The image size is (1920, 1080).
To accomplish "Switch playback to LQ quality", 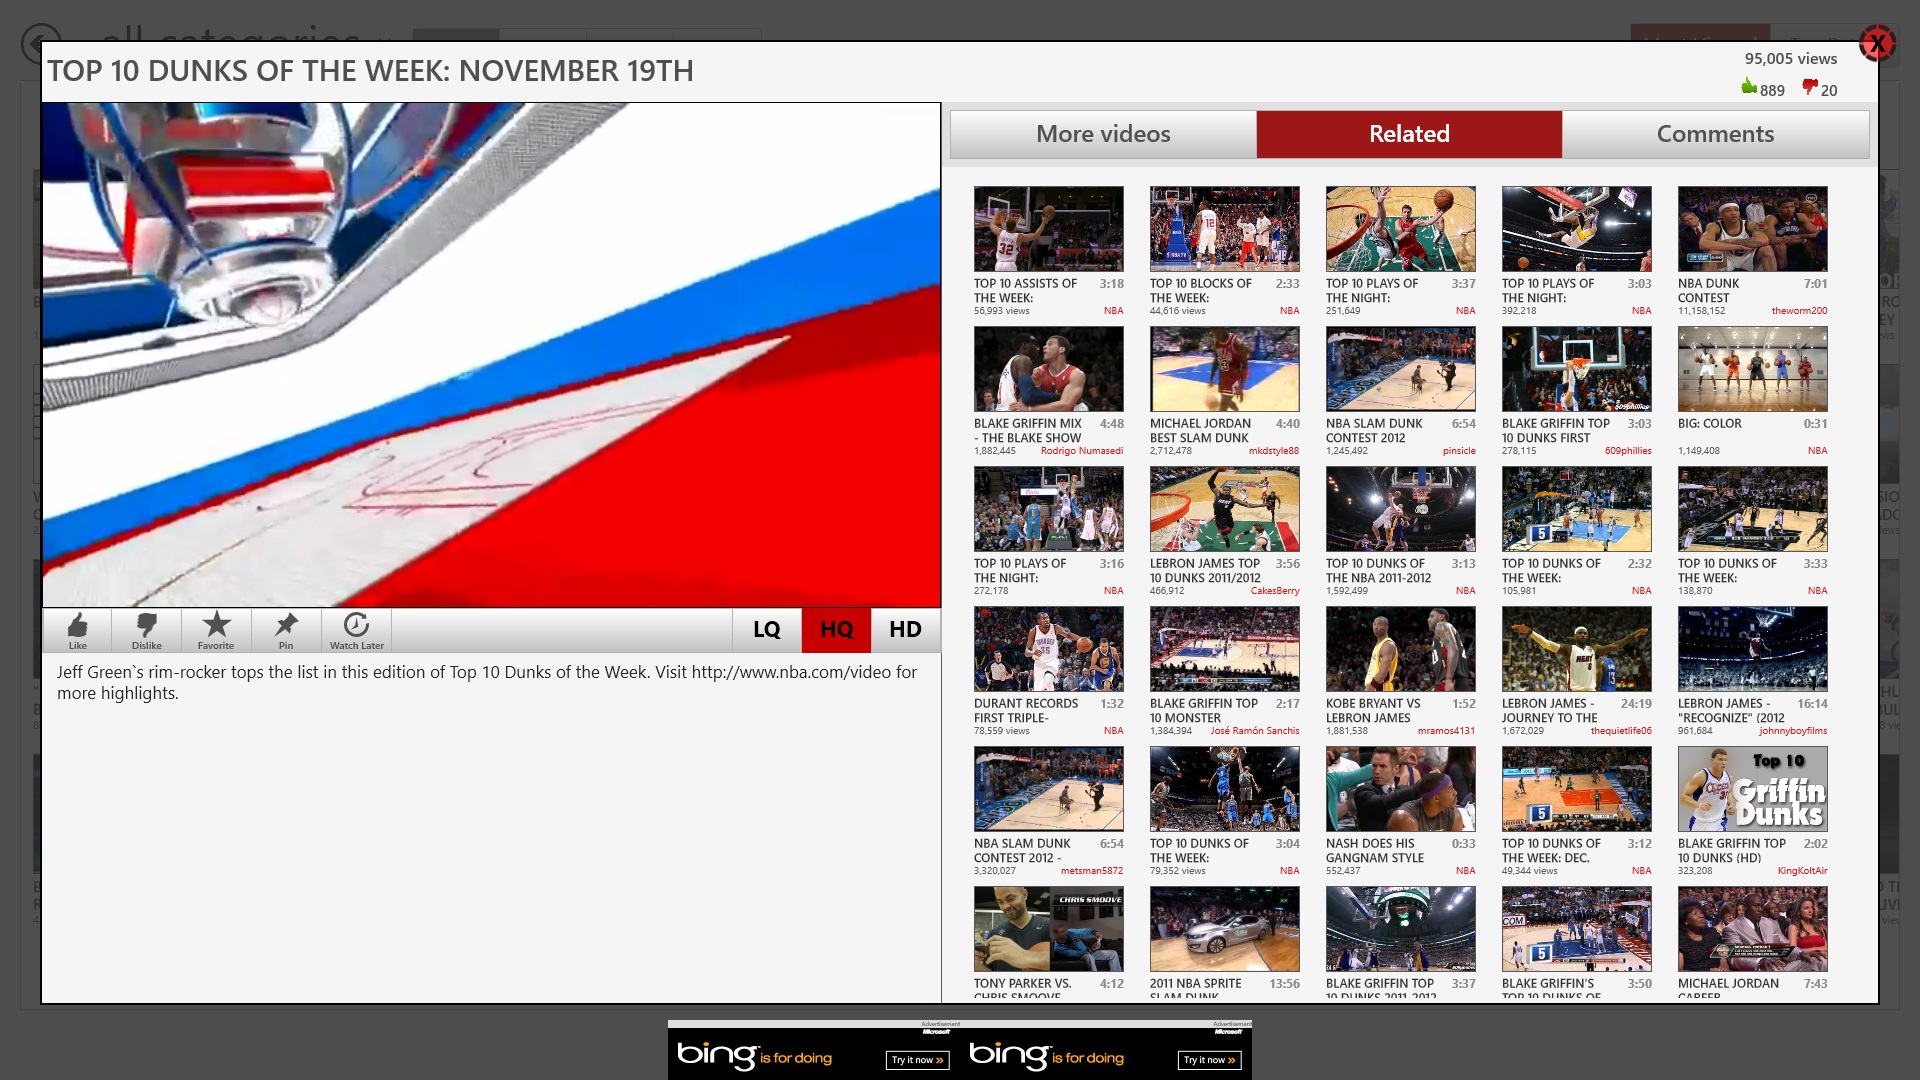I will [766, 630].
